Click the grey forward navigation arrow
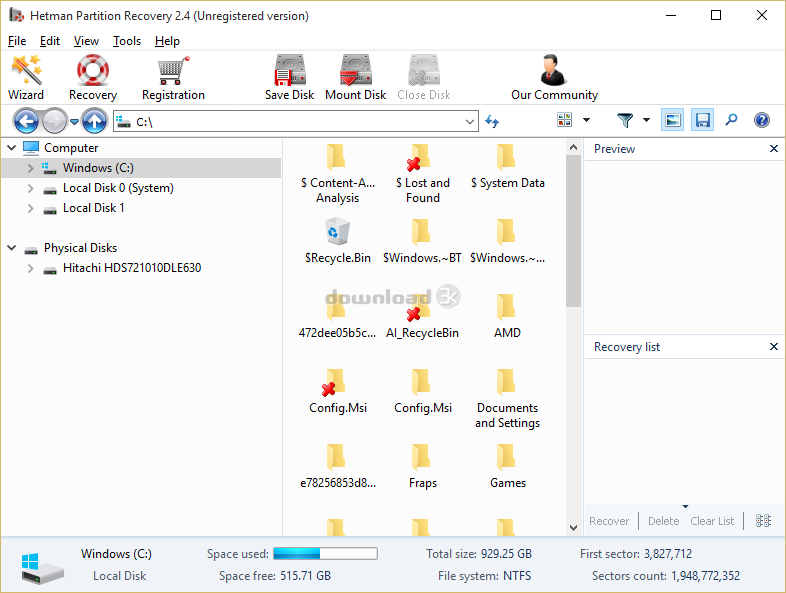786x593 pixels. pos(54,121)
